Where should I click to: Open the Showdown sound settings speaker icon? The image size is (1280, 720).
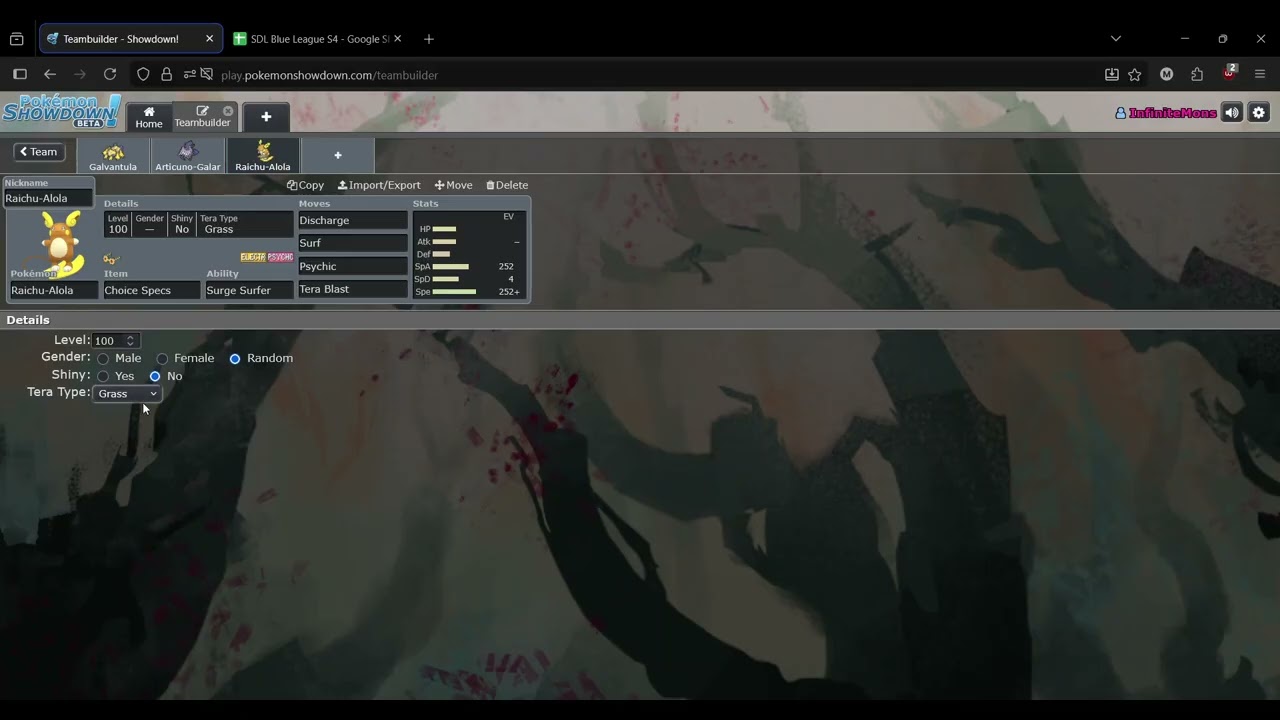(x=1232, y=113)
